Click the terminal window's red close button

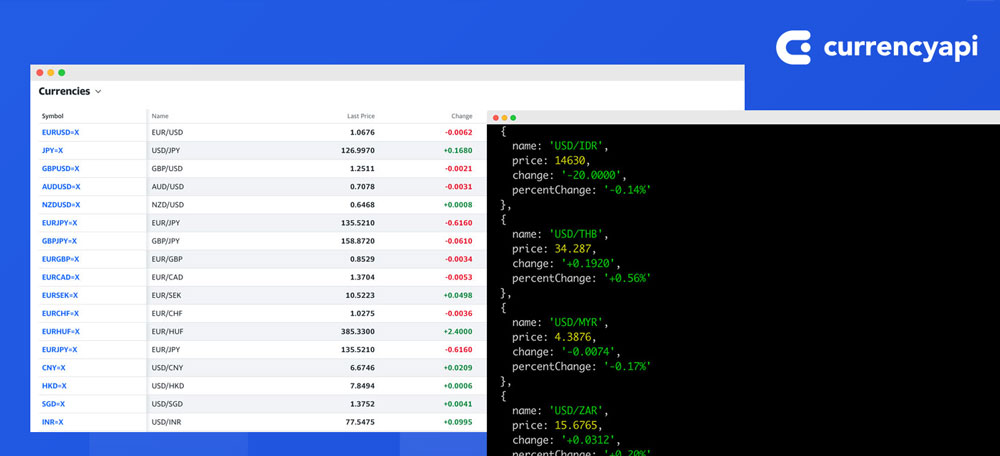(494, 118)
